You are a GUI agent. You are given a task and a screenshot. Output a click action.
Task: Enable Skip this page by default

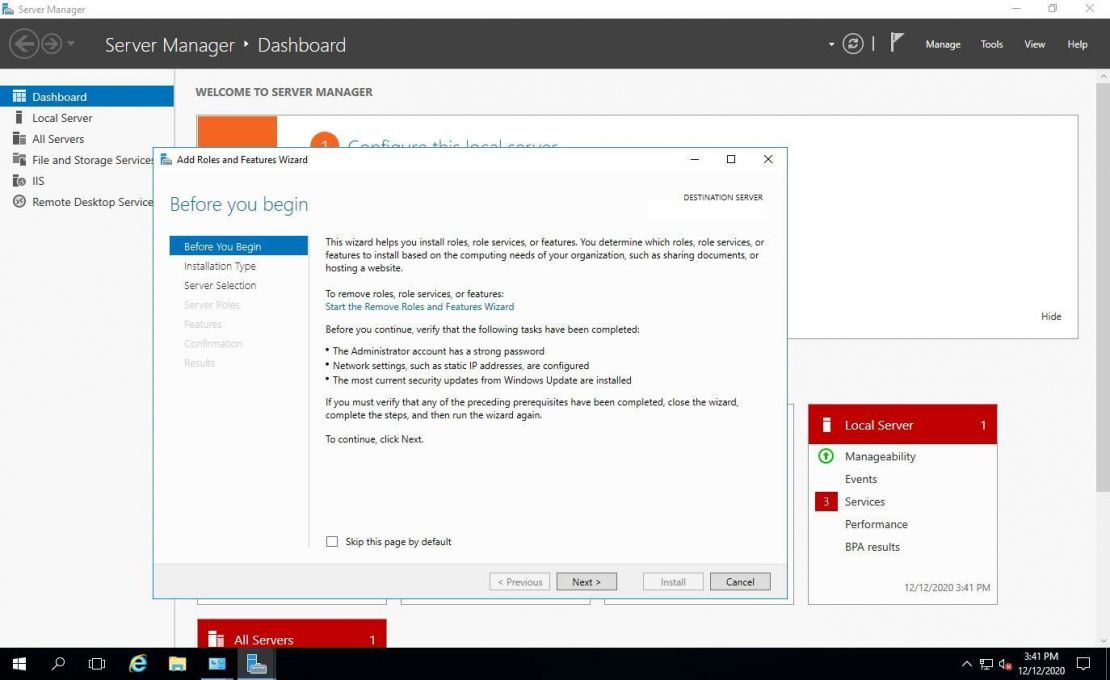point(331,541)
